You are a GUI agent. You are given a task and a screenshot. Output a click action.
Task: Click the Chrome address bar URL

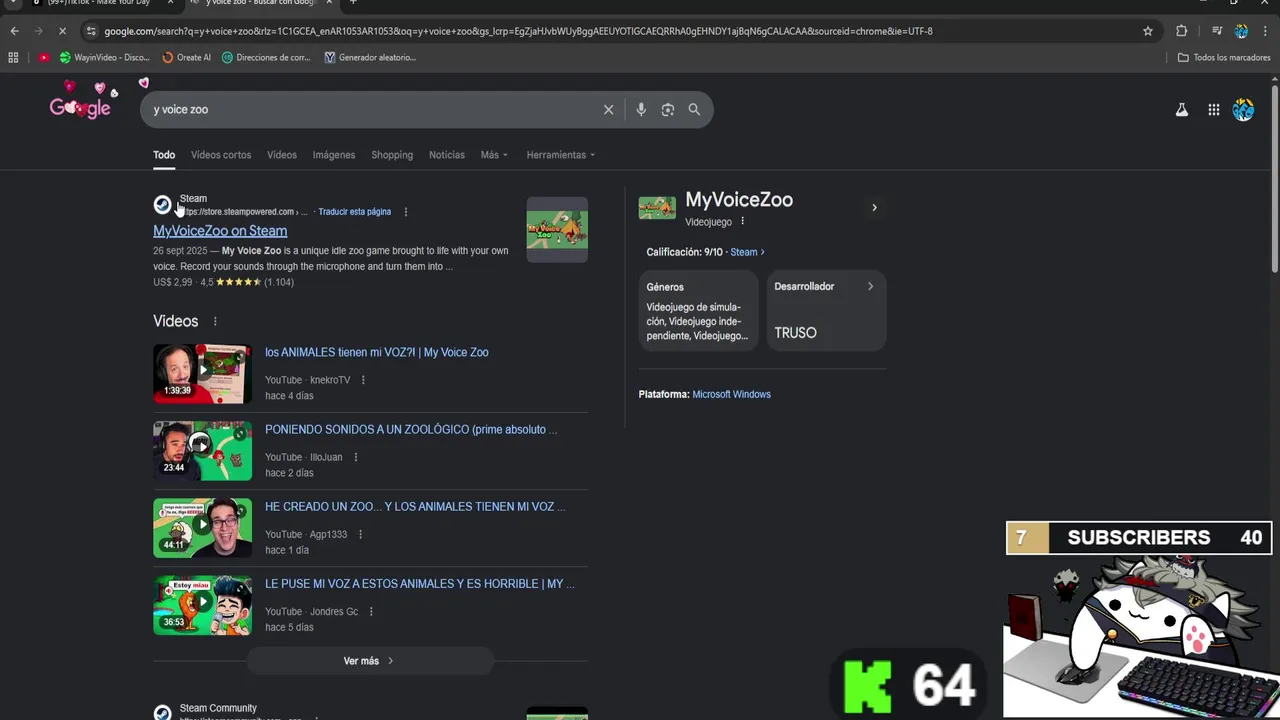518,31
